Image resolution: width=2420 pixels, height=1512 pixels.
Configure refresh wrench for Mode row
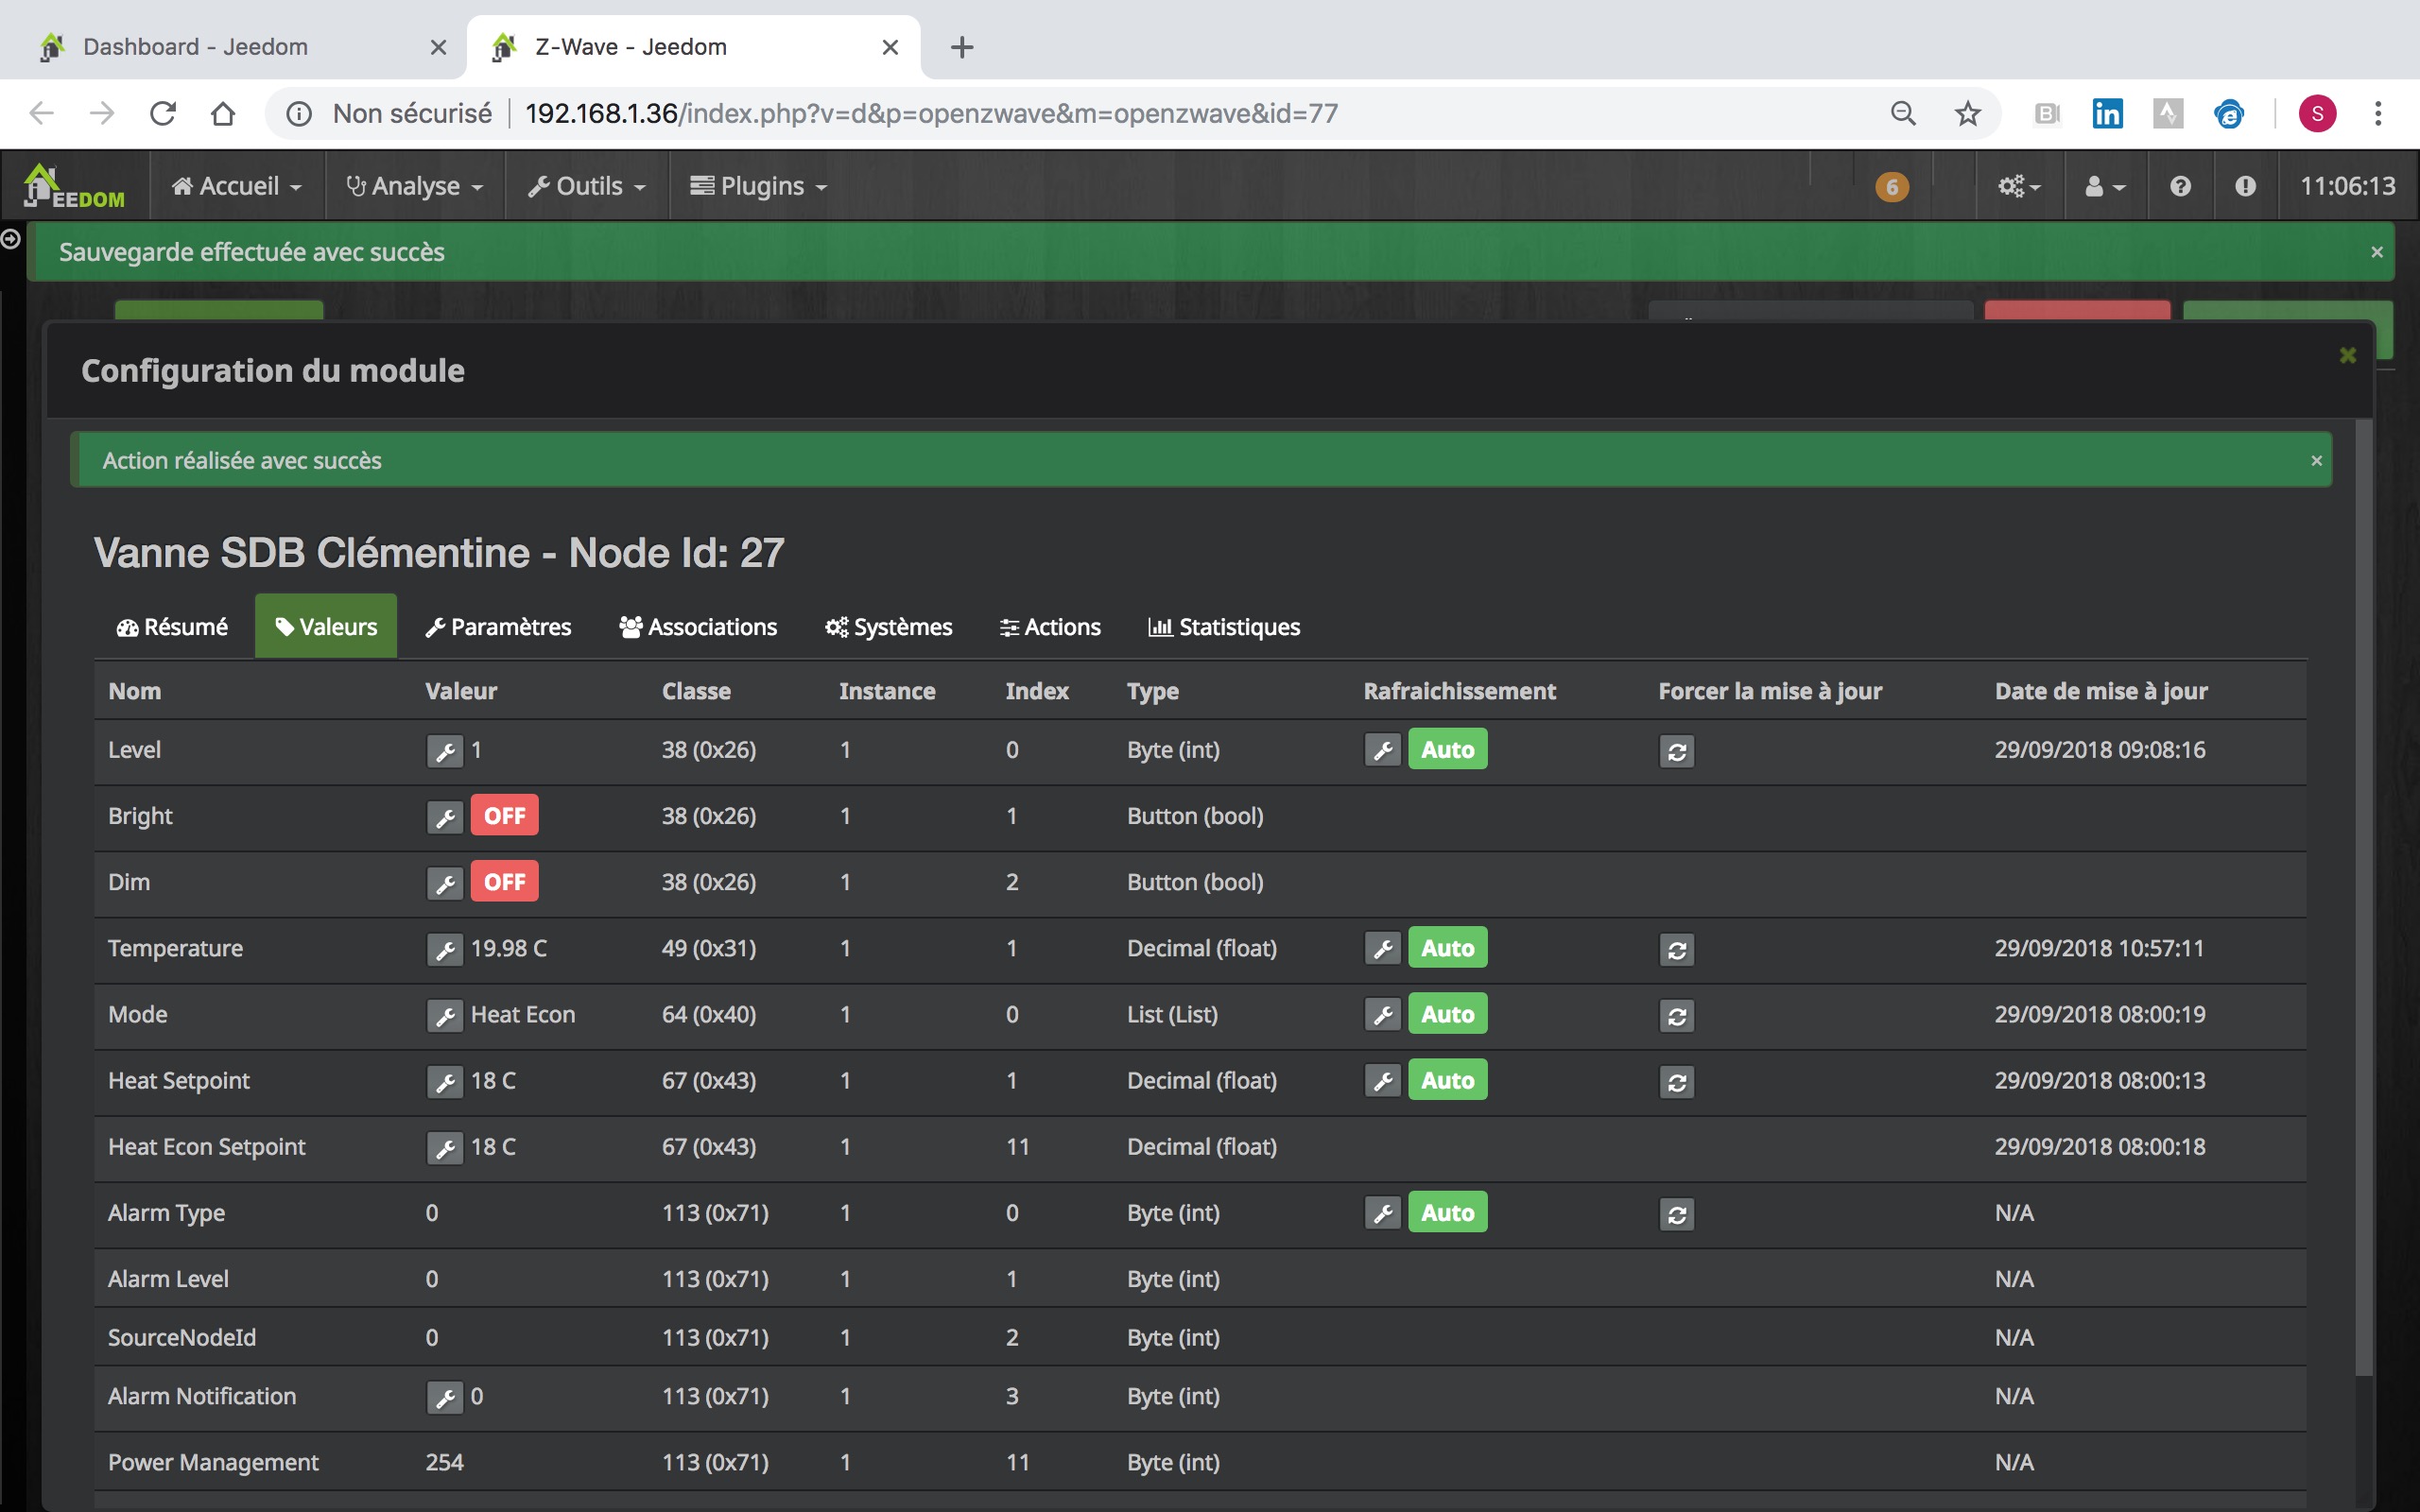pyautogui.click(x=1382, y=1014)
